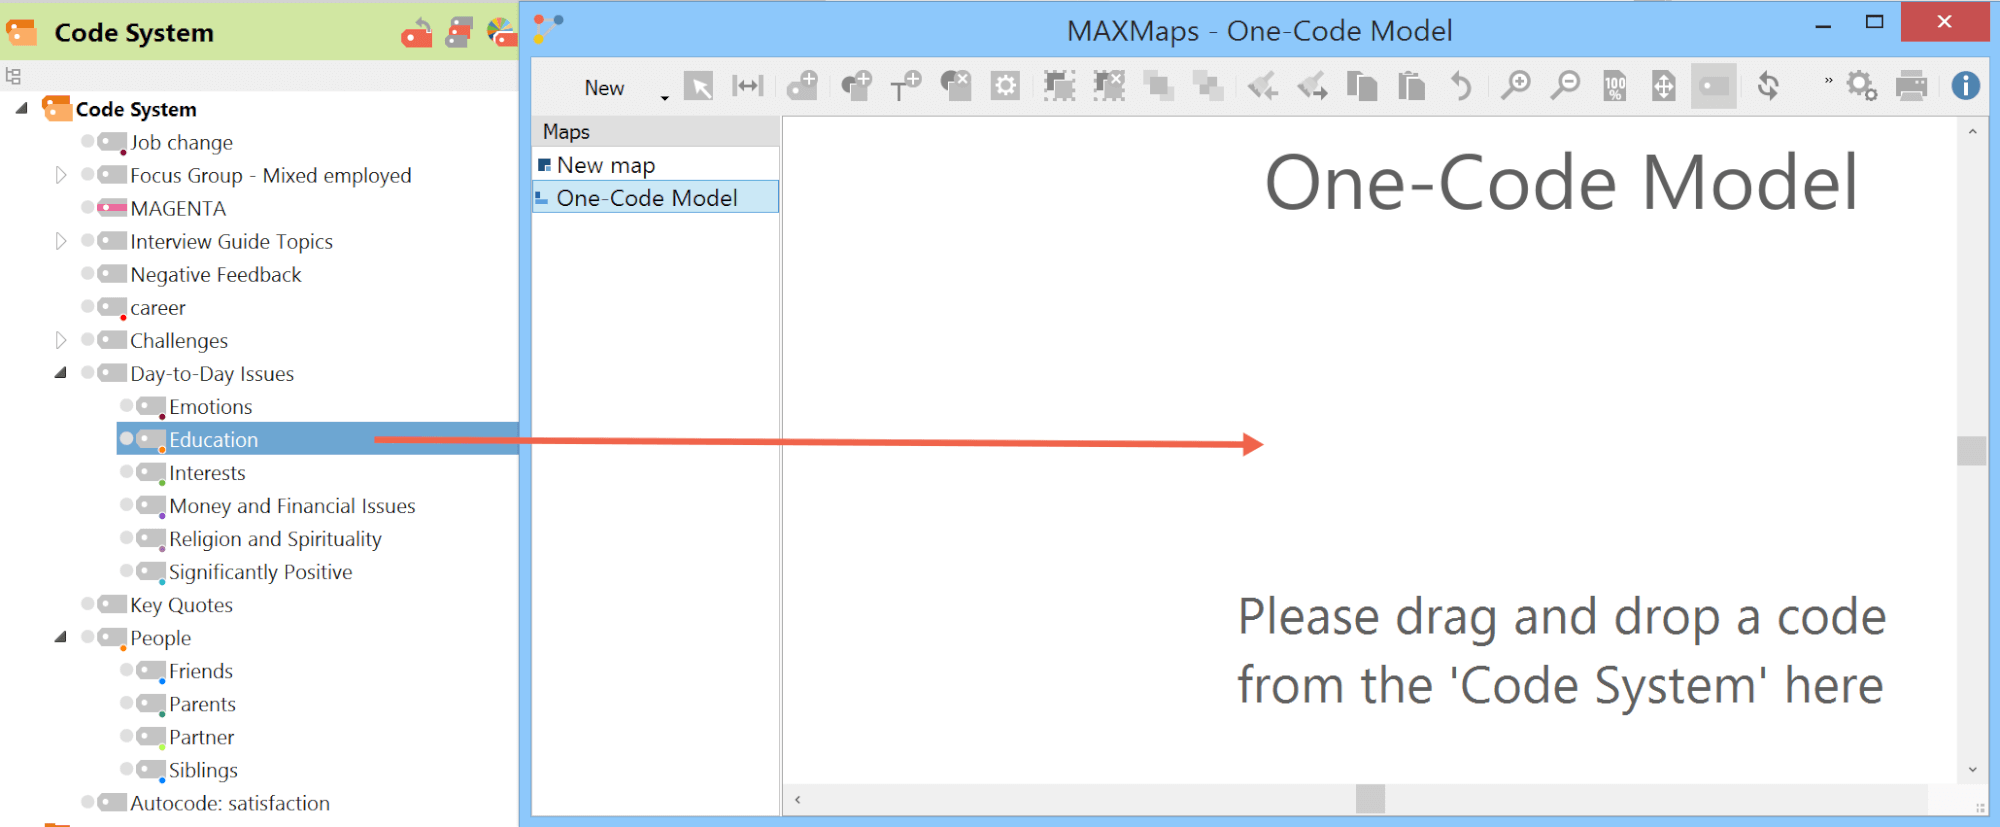Ungroup the selected map objects
This screenshot has height=827, width=2000.
[1109, 86]
